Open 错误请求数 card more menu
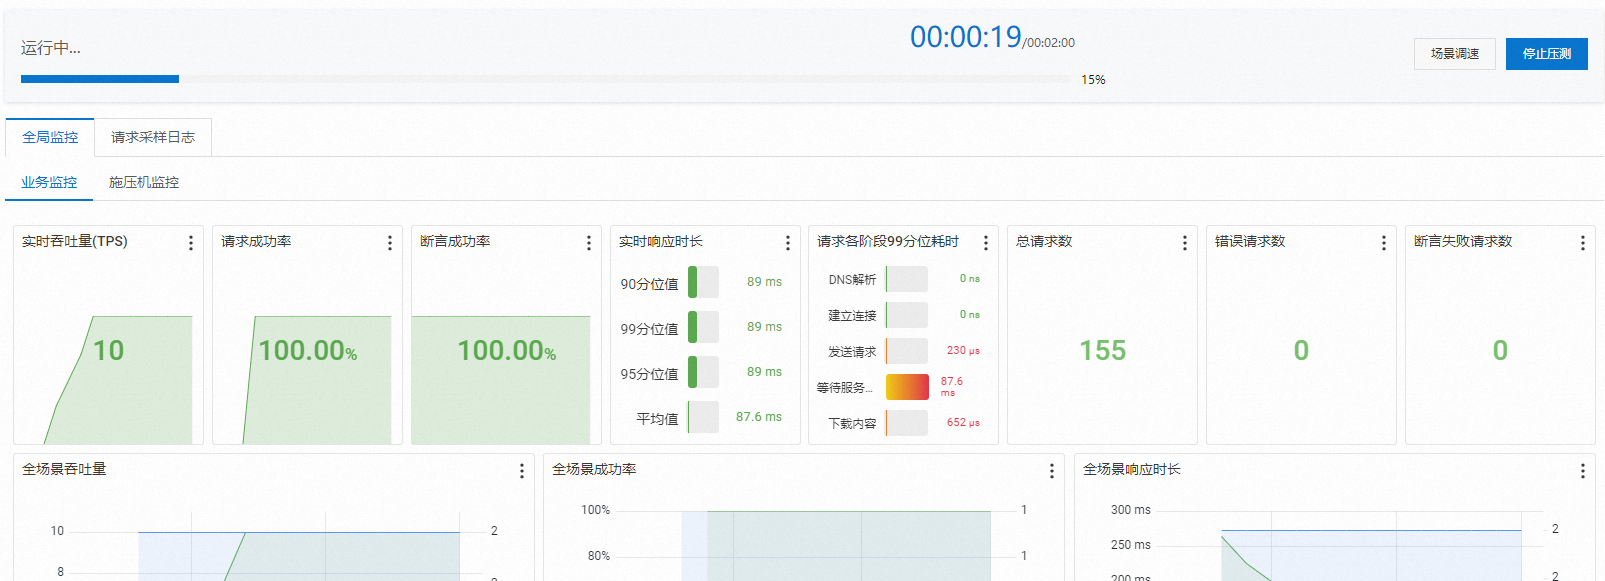Image resolution: width=1605 pixels, height=581 pixels. 1384,243
